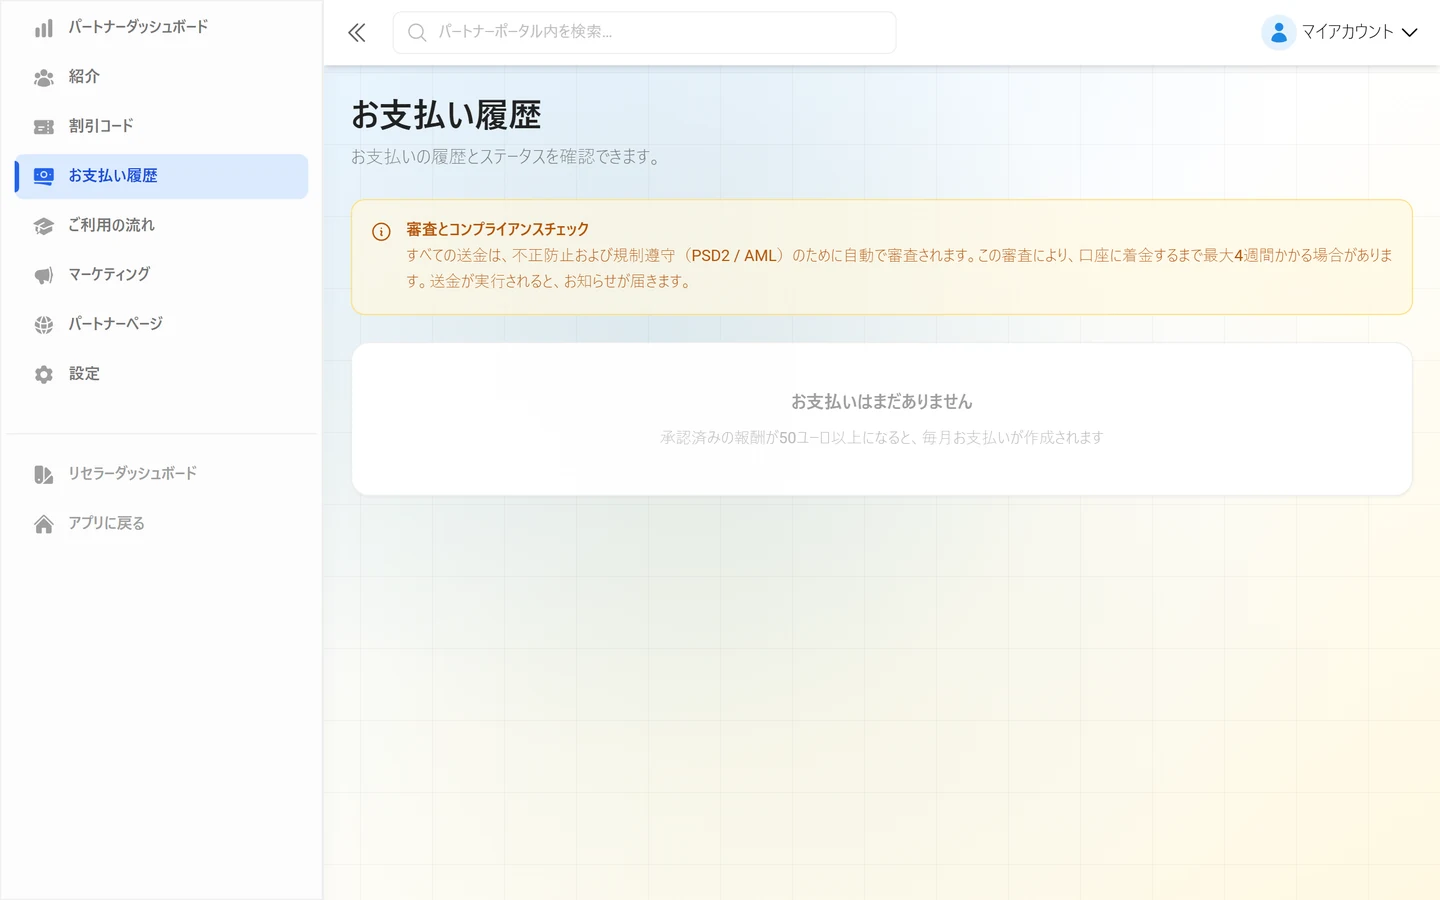Click the 紹介 people icon
The width and height of the screenshot is (1440, 900).
click(44, 77)
